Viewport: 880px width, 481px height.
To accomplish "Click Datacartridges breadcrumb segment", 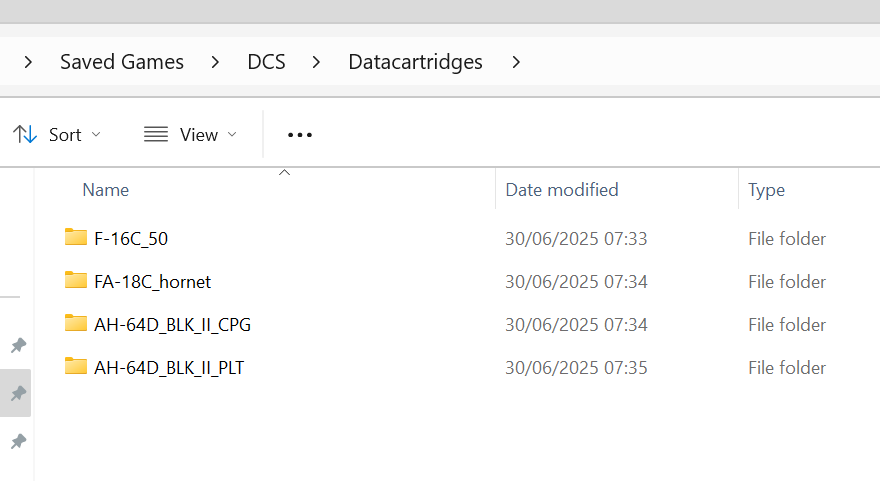I will click(x=415, y=62).
